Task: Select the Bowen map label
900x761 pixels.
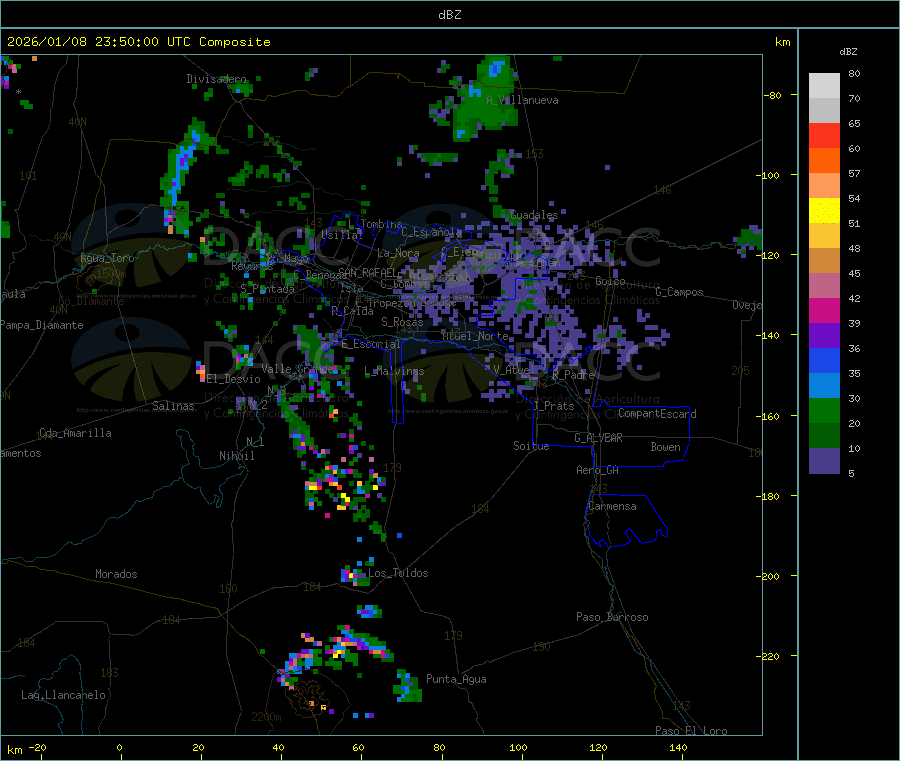Action: click(665, 447)
